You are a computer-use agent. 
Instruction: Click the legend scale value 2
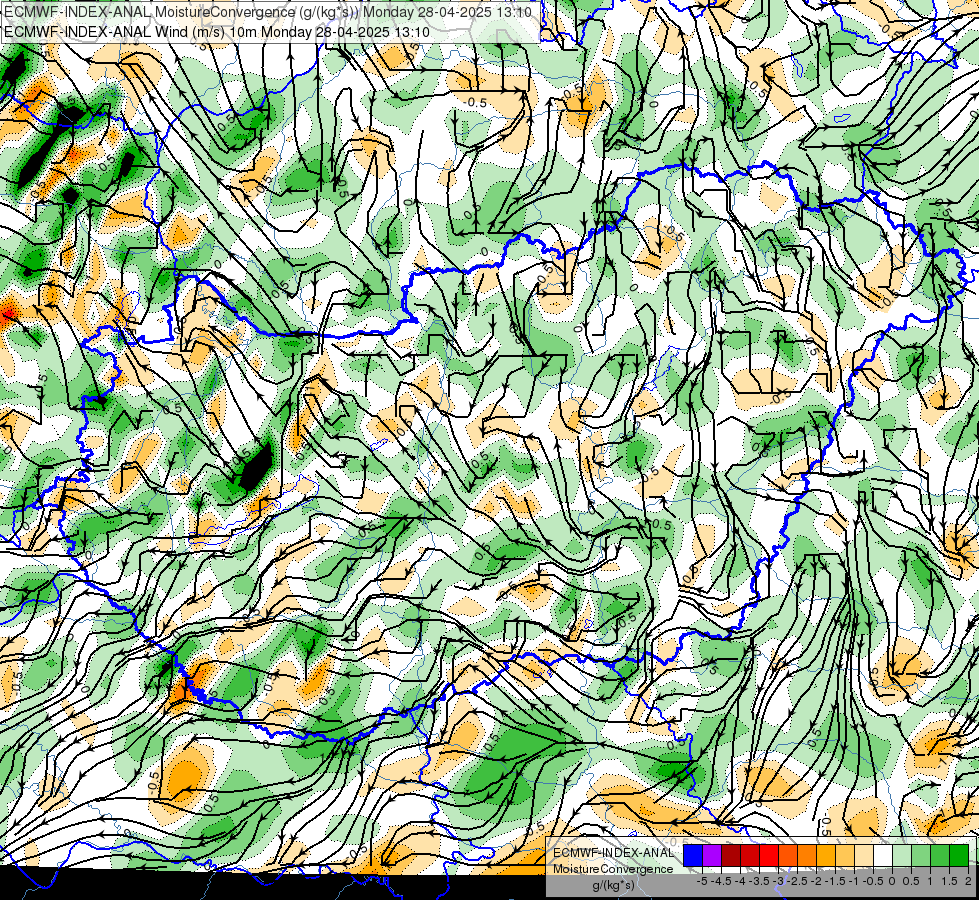coord(968,881)
